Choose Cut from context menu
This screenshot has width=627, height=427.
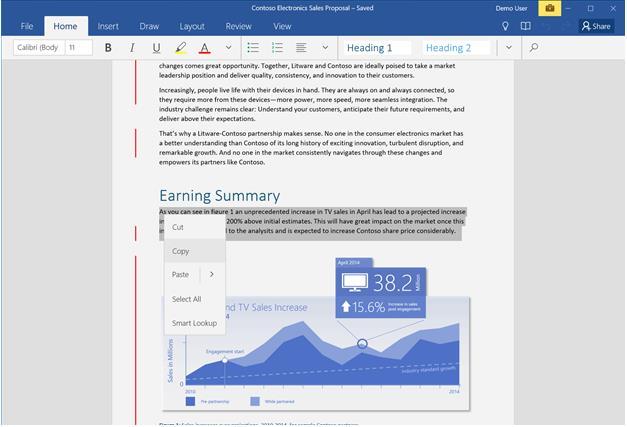(x=195, y=227)
